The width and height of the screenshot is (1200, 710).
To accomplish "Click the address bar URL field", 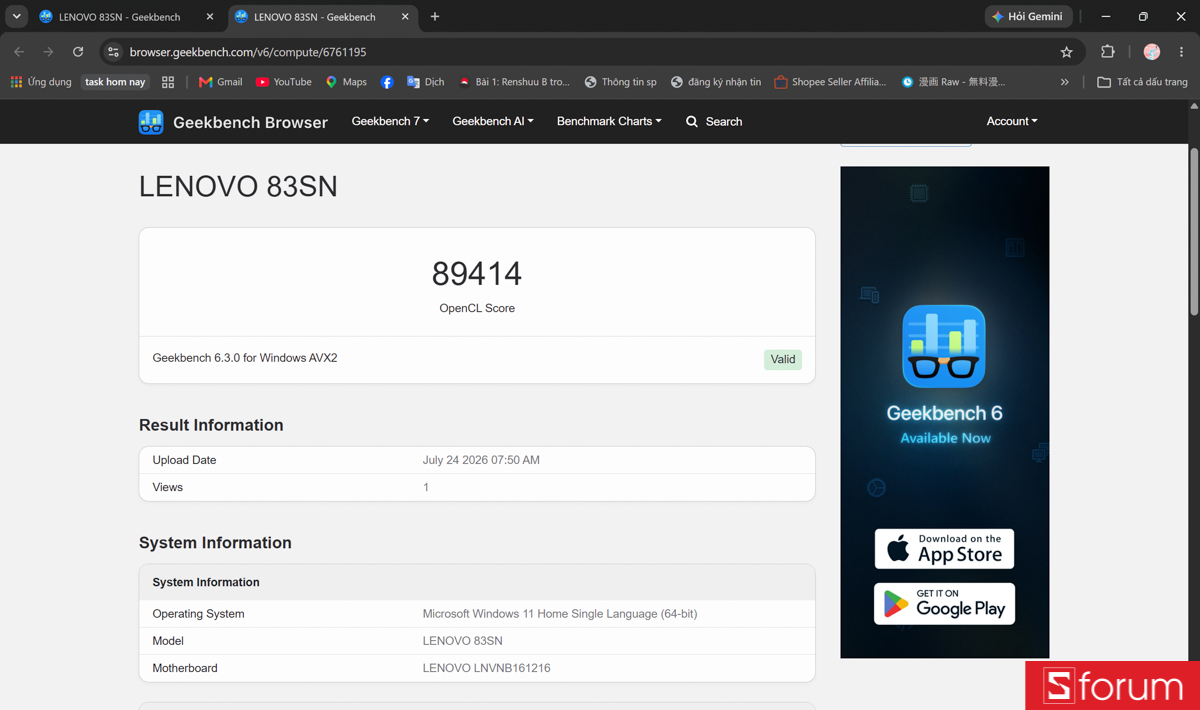I will click(x=590, y=52).
